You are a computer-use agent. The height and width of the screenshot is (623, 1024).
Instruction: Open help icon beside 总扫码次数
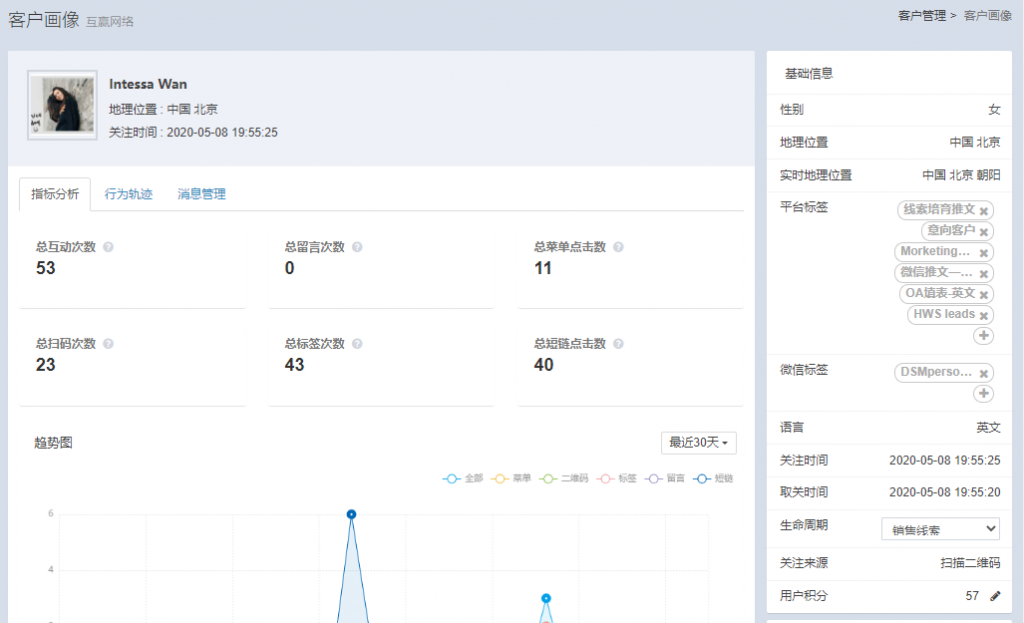pos(108,344)
